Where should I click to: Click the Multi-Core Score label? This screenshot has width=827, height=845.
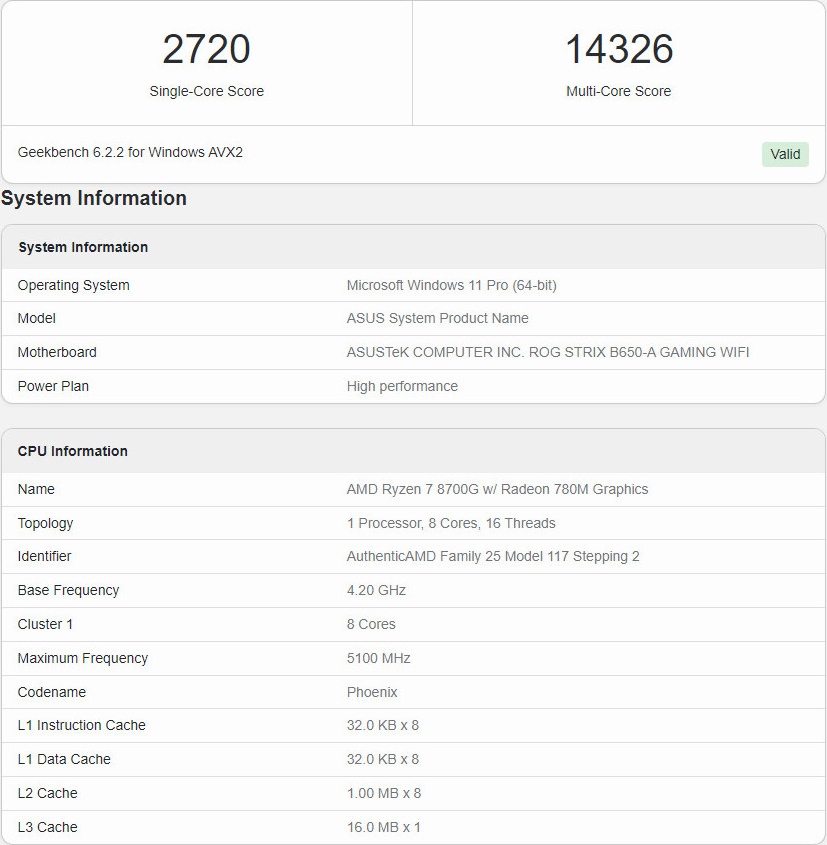pos(619,91)
